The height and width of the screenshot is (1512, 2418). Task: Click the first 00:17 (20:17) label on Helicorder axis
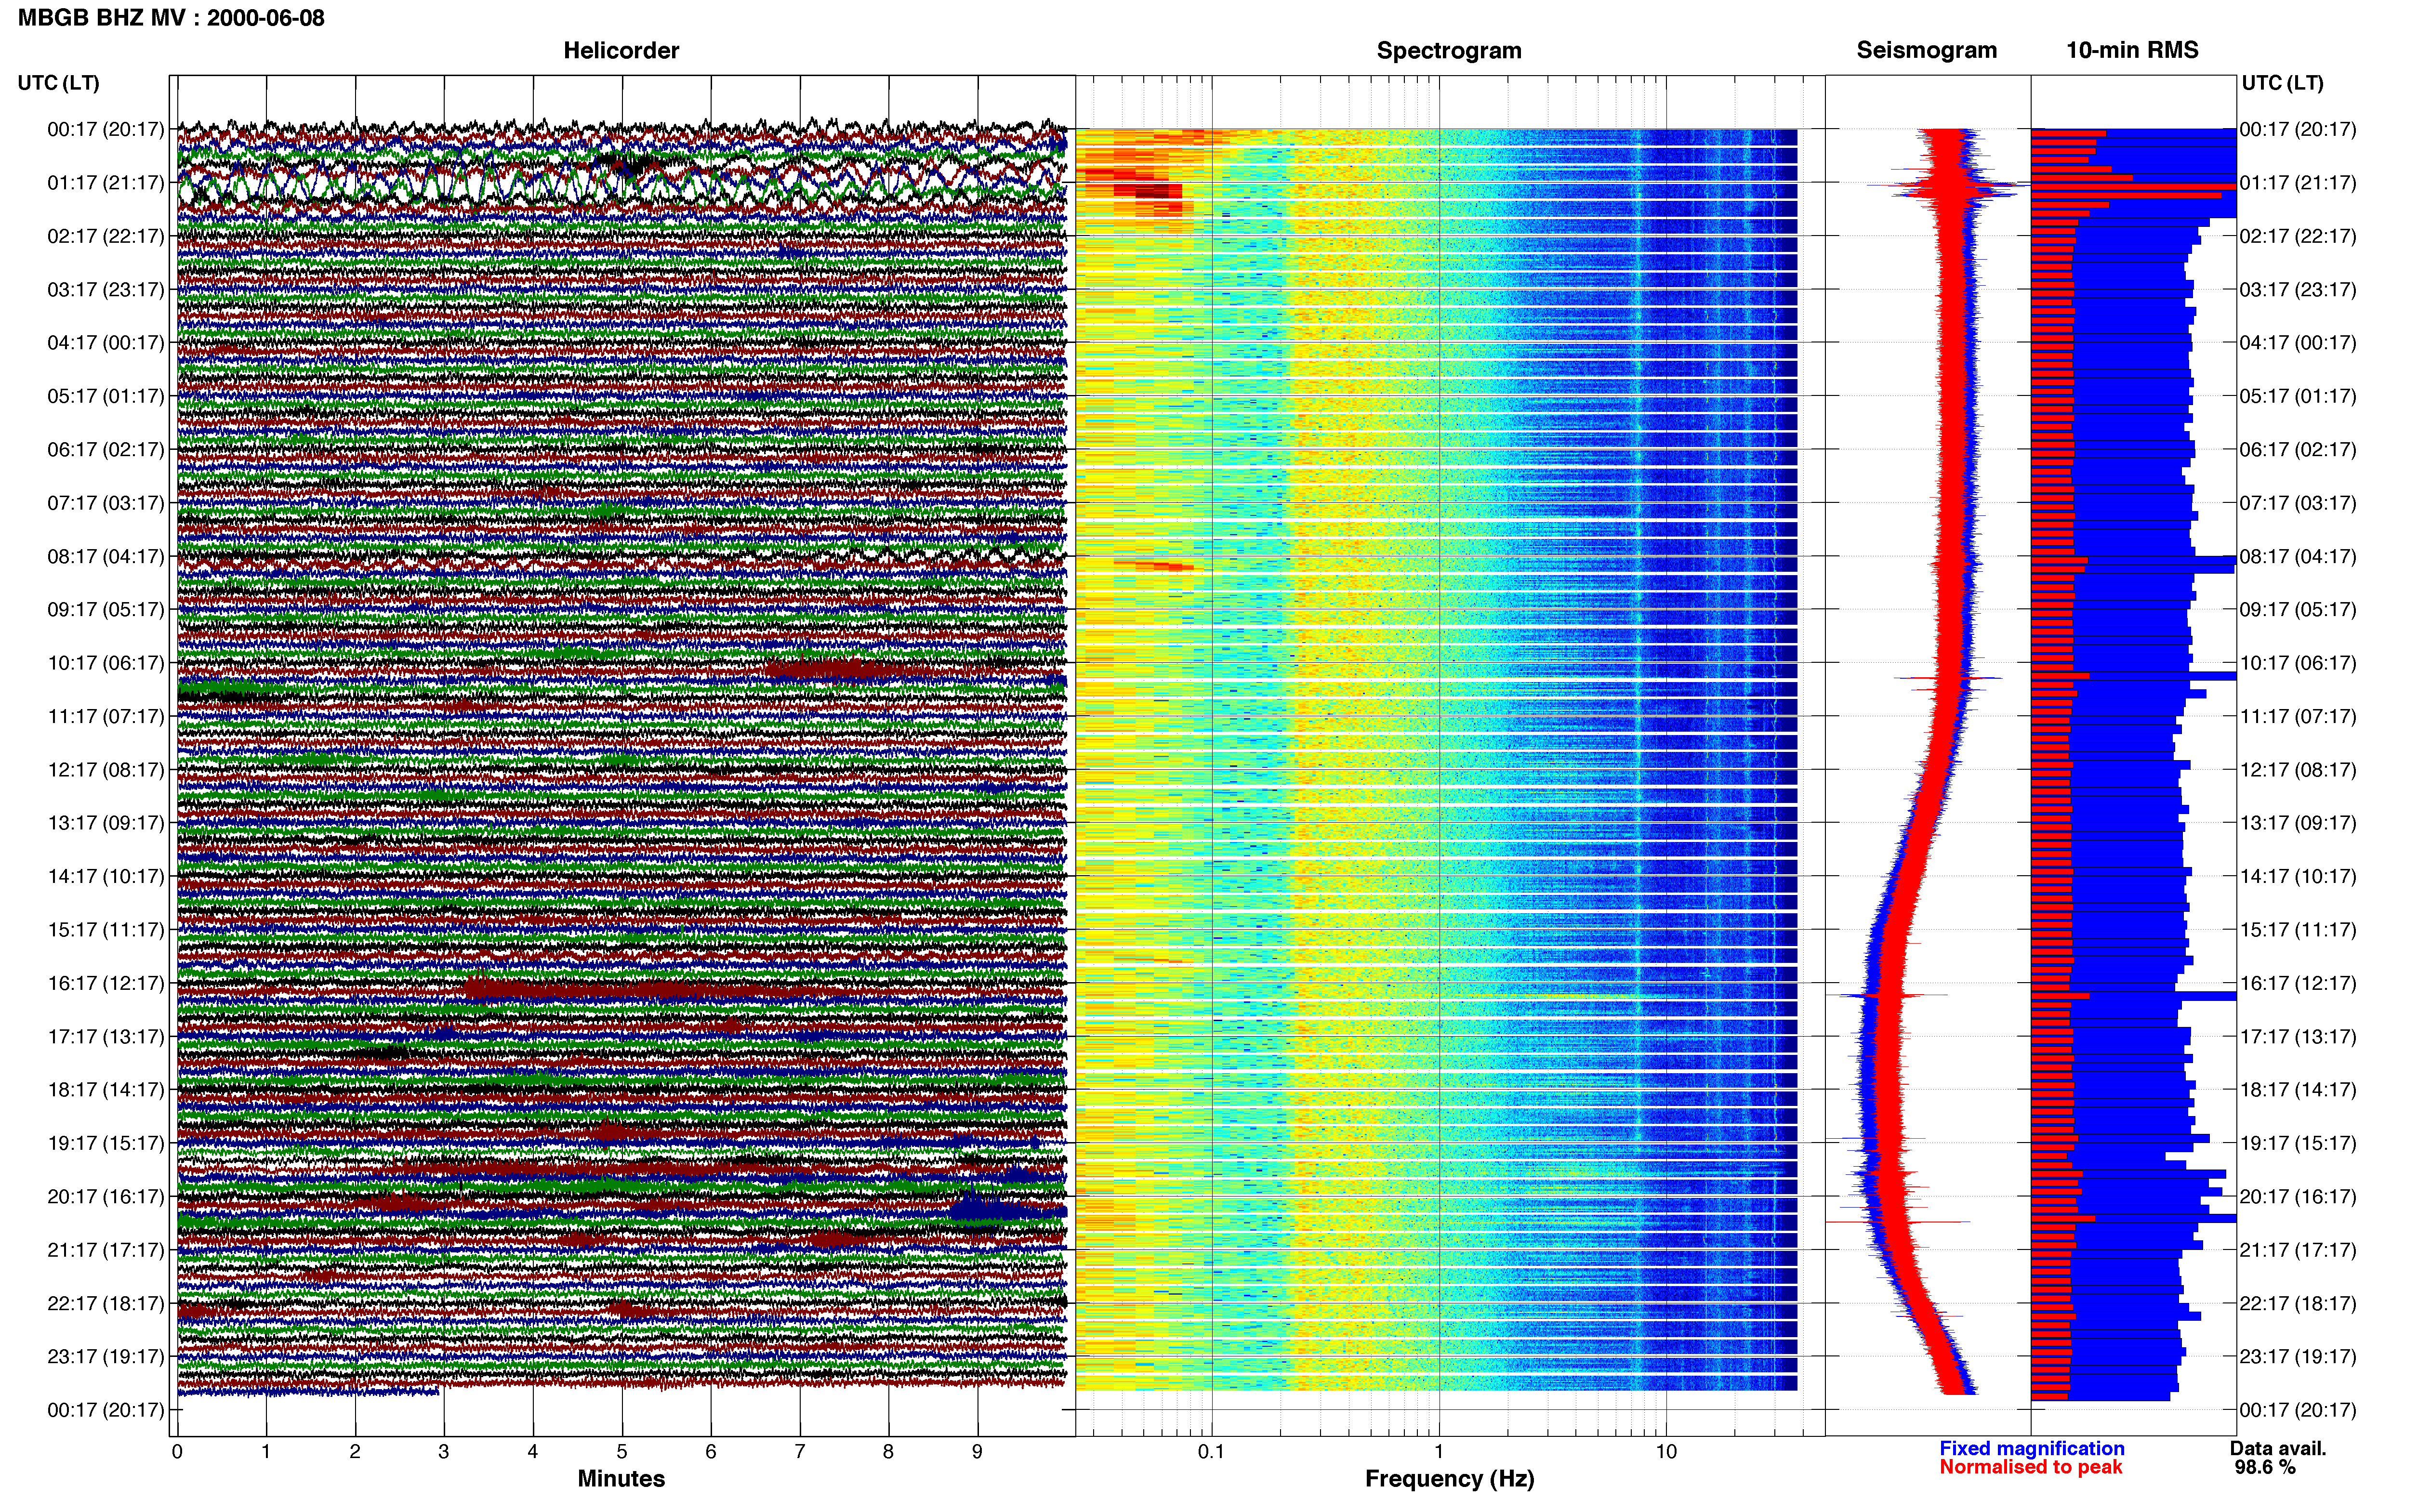(x=106, y=129)
